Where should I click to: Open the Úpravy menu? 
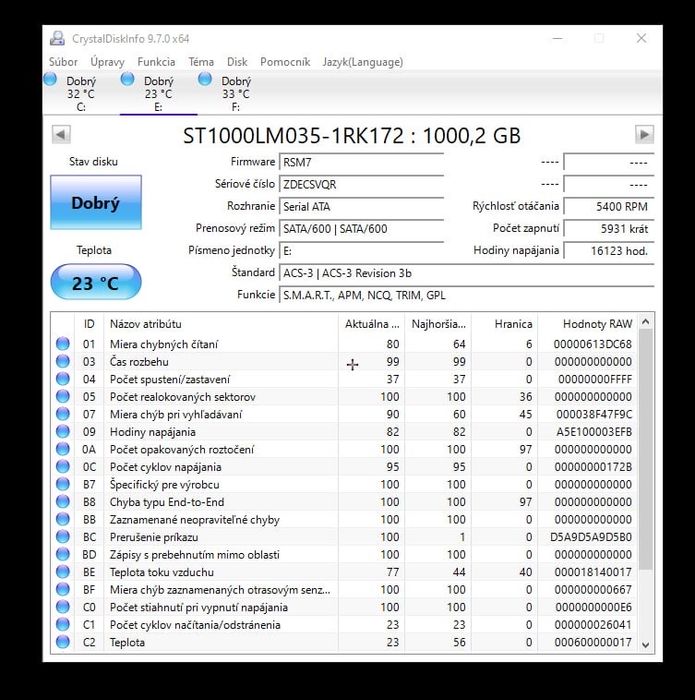click(x=107, y=62)
